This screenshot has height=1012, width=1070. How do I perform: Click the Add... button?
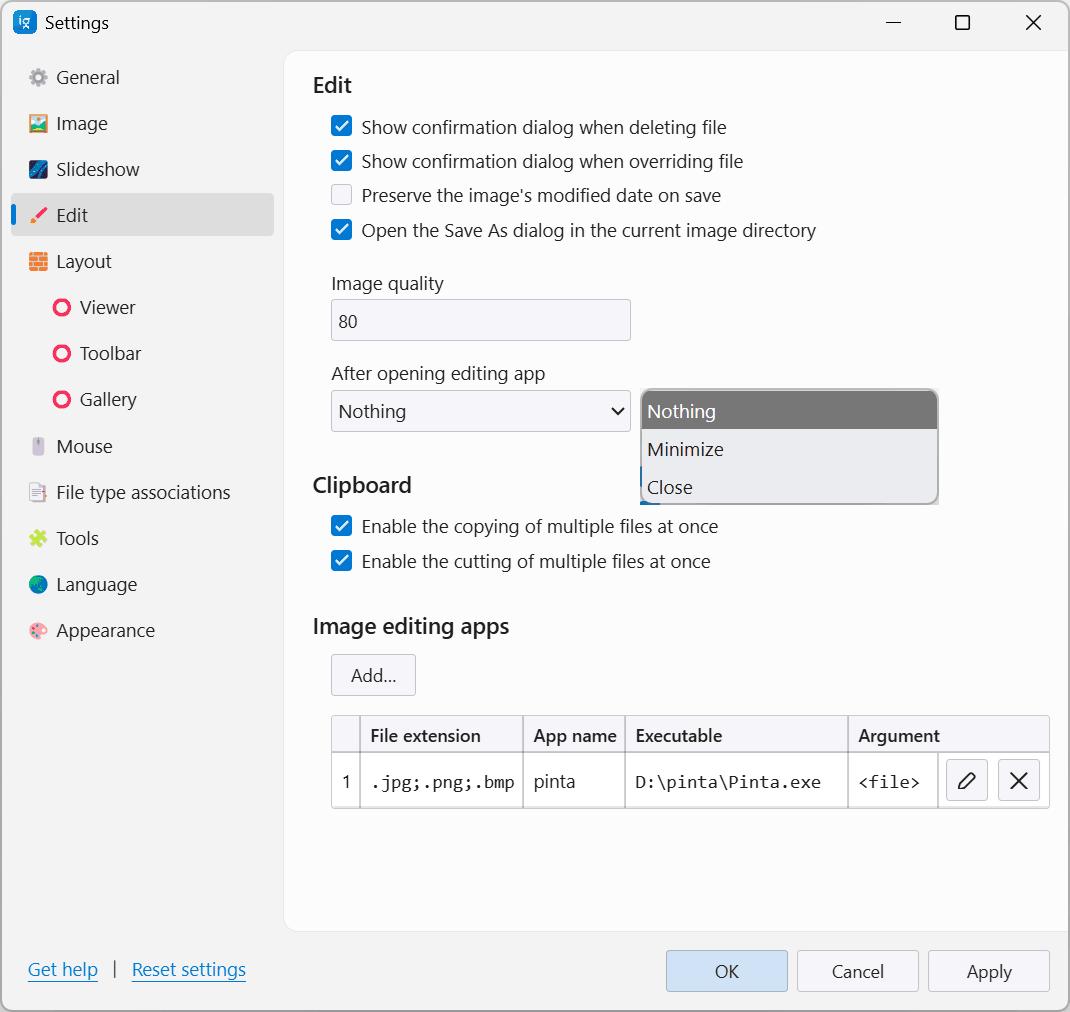pyautogui.click(x=373, y=676)
